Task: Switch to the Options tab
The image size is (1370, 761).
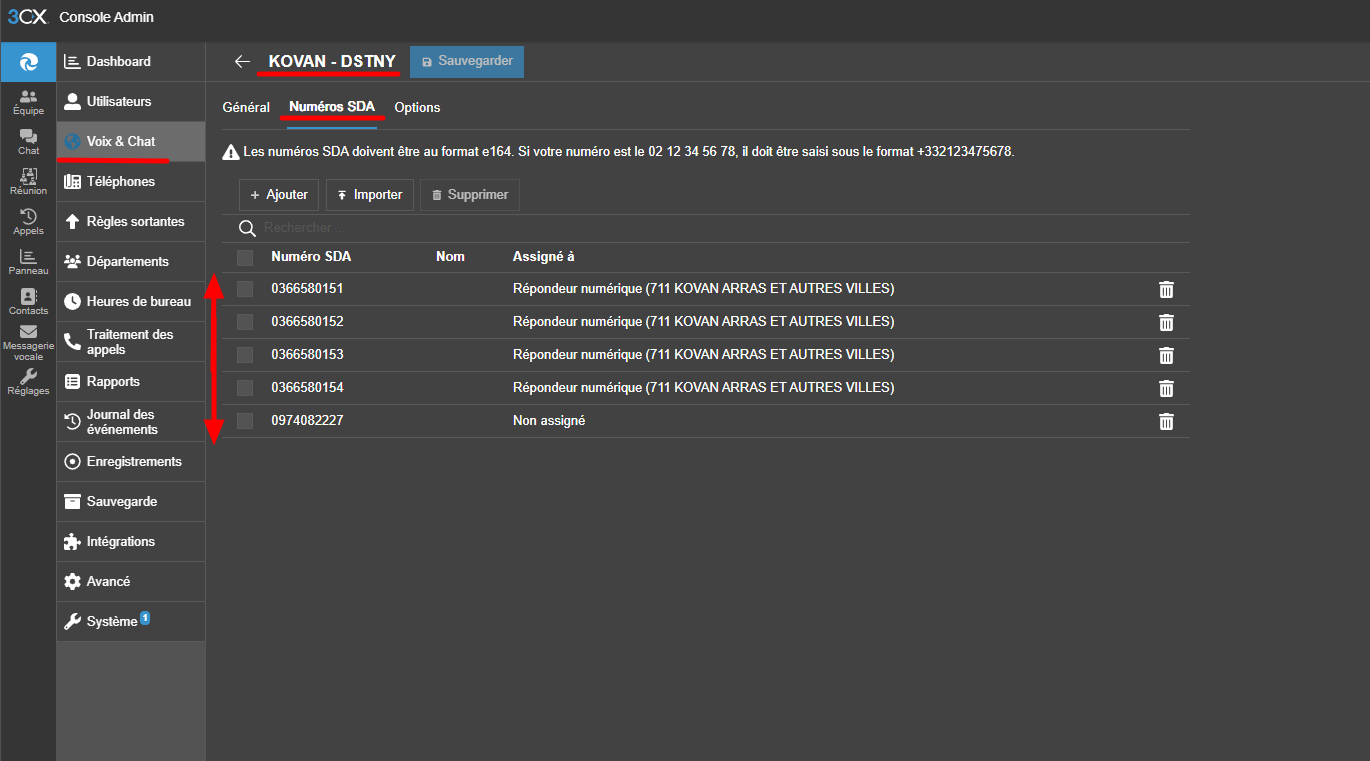Action: tap(417, 108)
